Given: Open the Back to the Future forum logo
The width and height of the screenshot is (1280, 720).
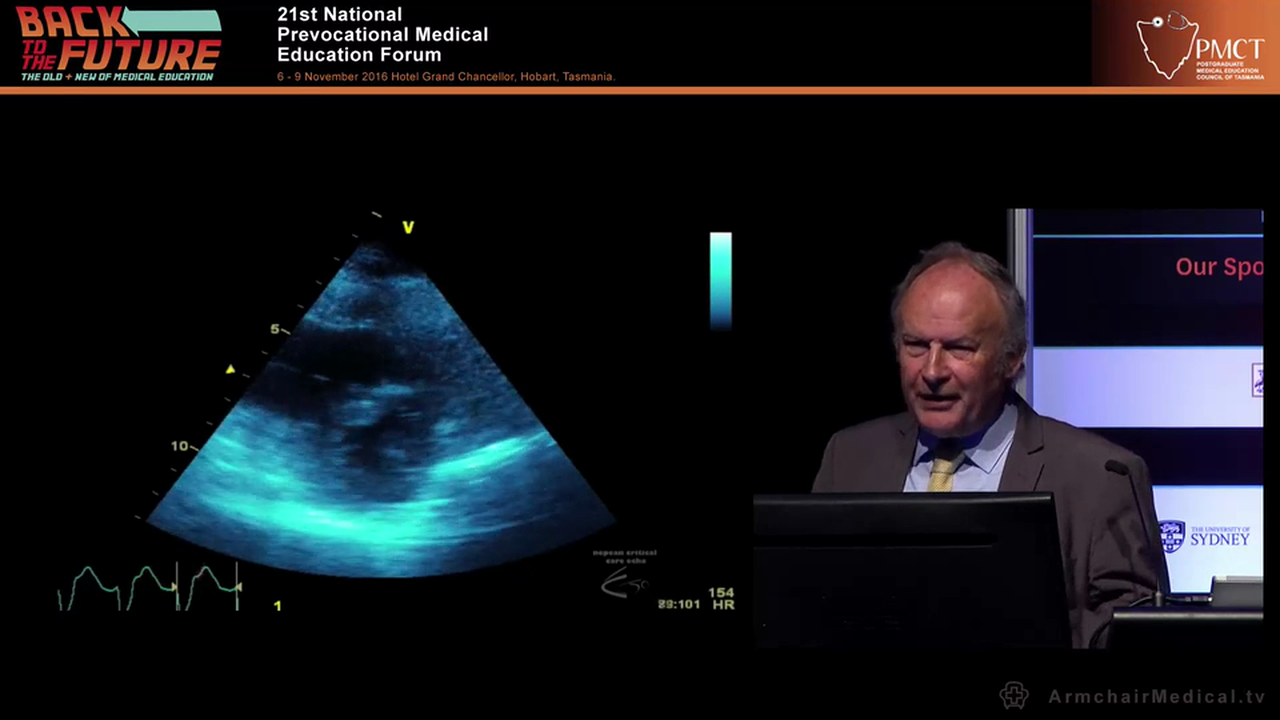Looking at the screenshot, I should (x=115, y=42).
